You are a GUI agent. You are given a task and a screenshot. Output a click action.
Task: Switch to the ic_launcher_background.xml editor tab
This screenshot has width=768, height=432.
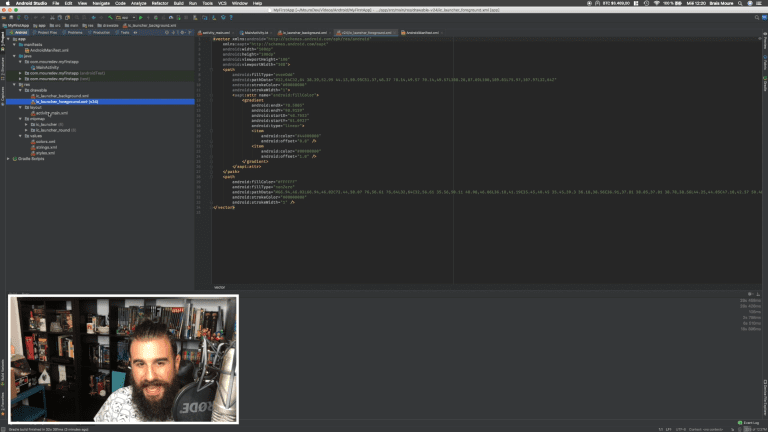304,33
